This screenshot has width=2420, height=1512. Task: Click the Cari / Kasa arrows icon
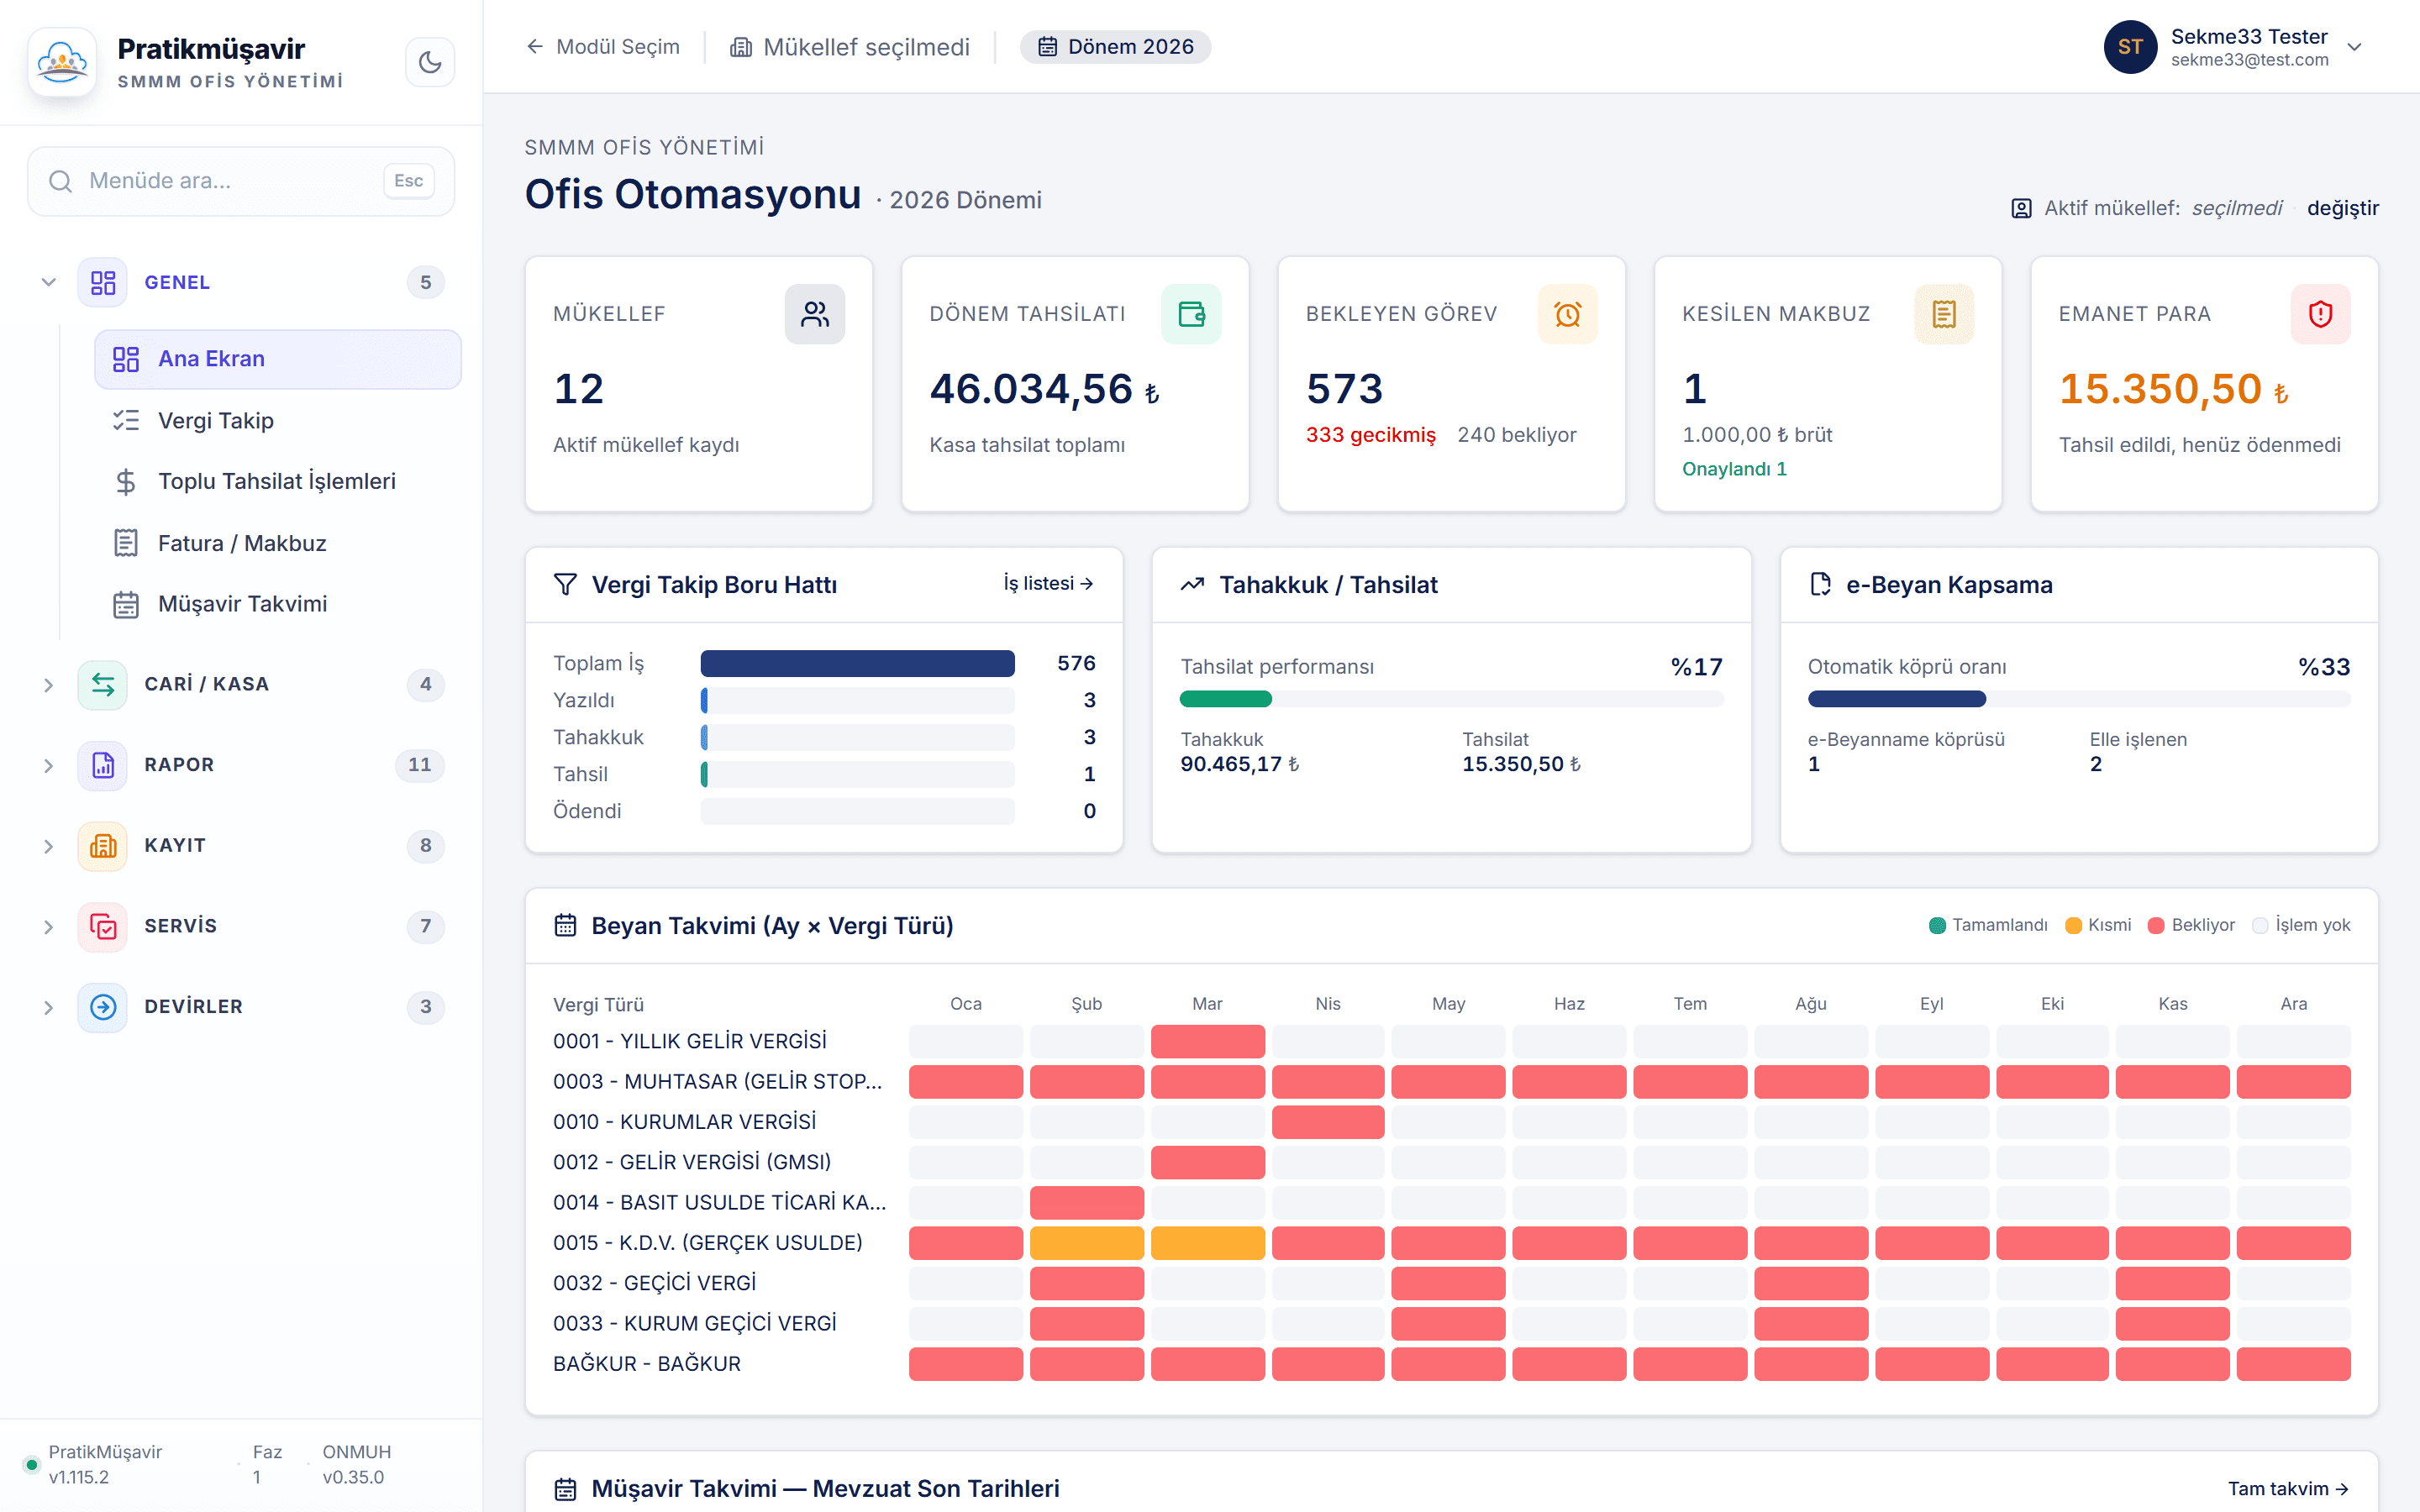pyautogui.click(x=103, y=685)
